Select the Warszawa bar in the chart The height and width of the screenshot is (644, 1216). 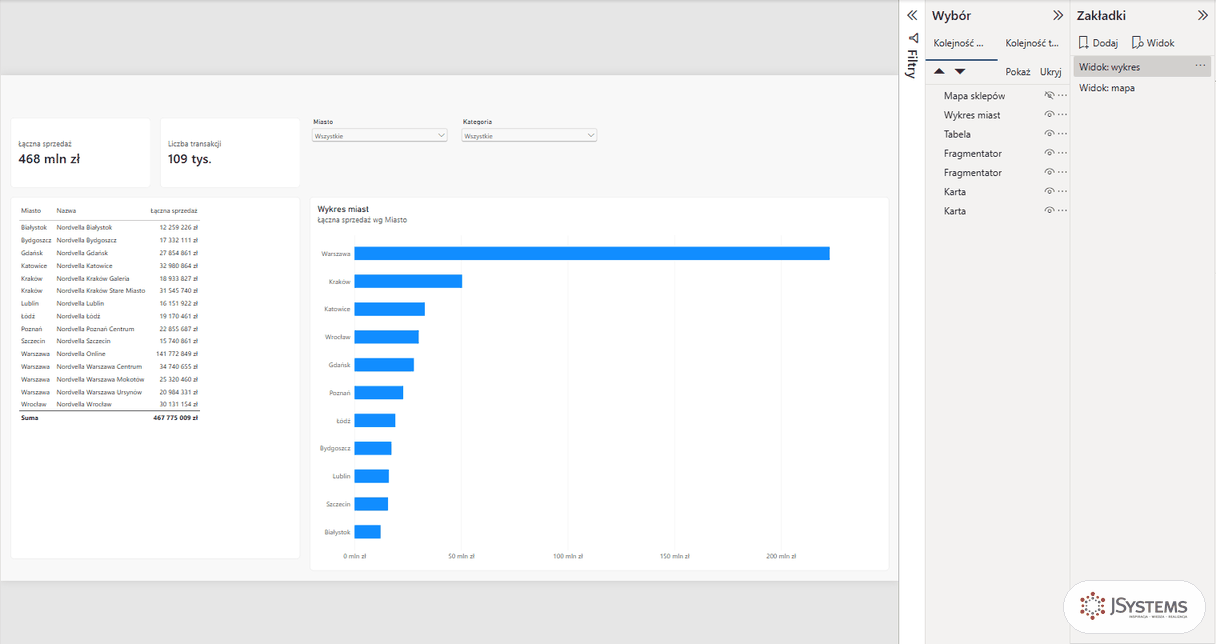[x=592, y=254]
